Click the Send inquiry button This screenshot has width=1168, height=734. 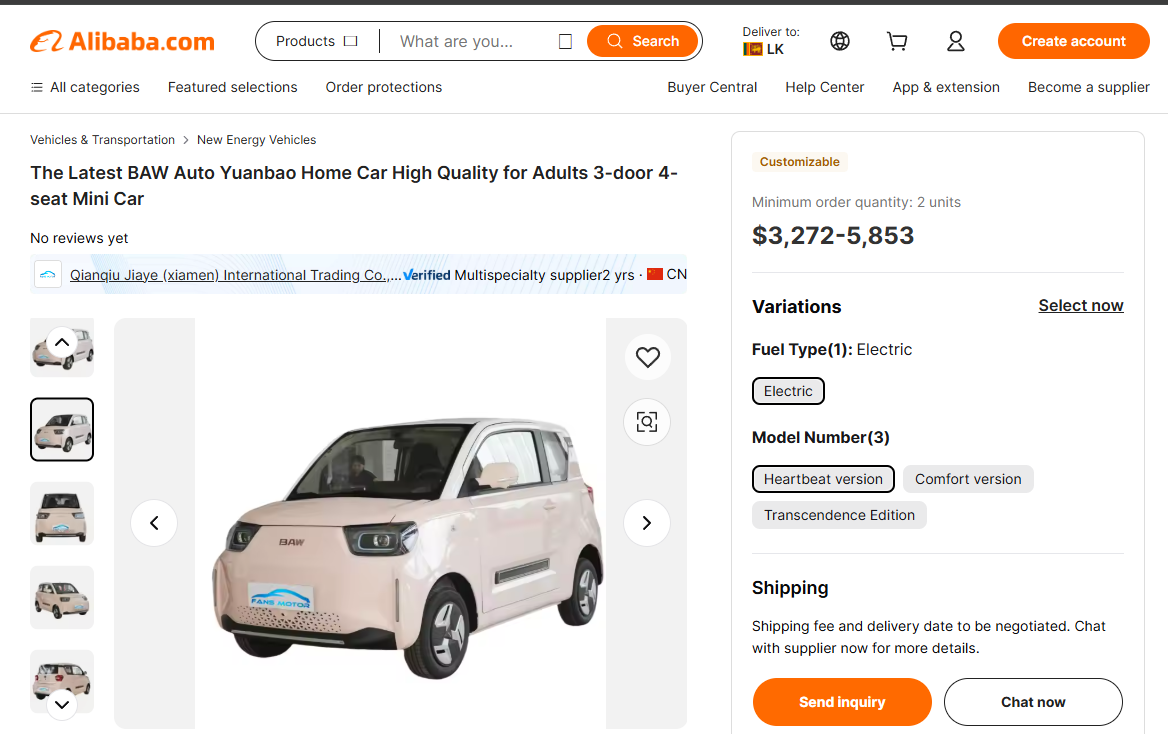[842, 702]
